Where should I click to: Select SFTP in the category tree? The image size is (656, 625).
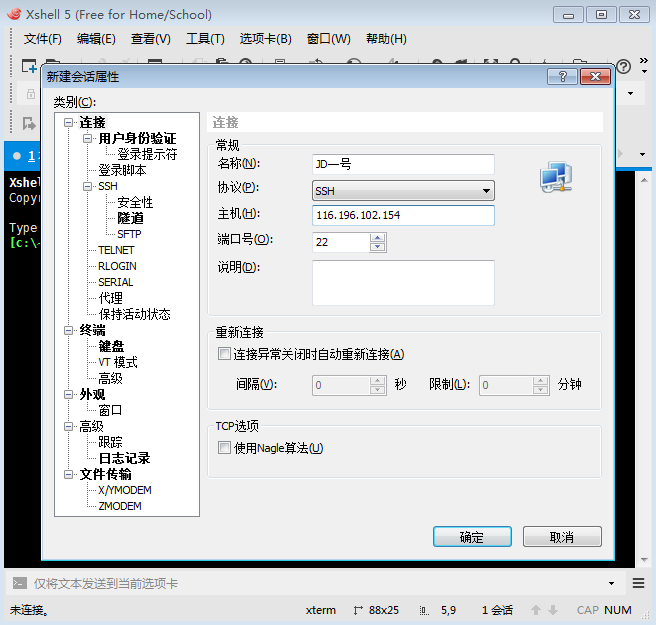[x=129, y=234]
